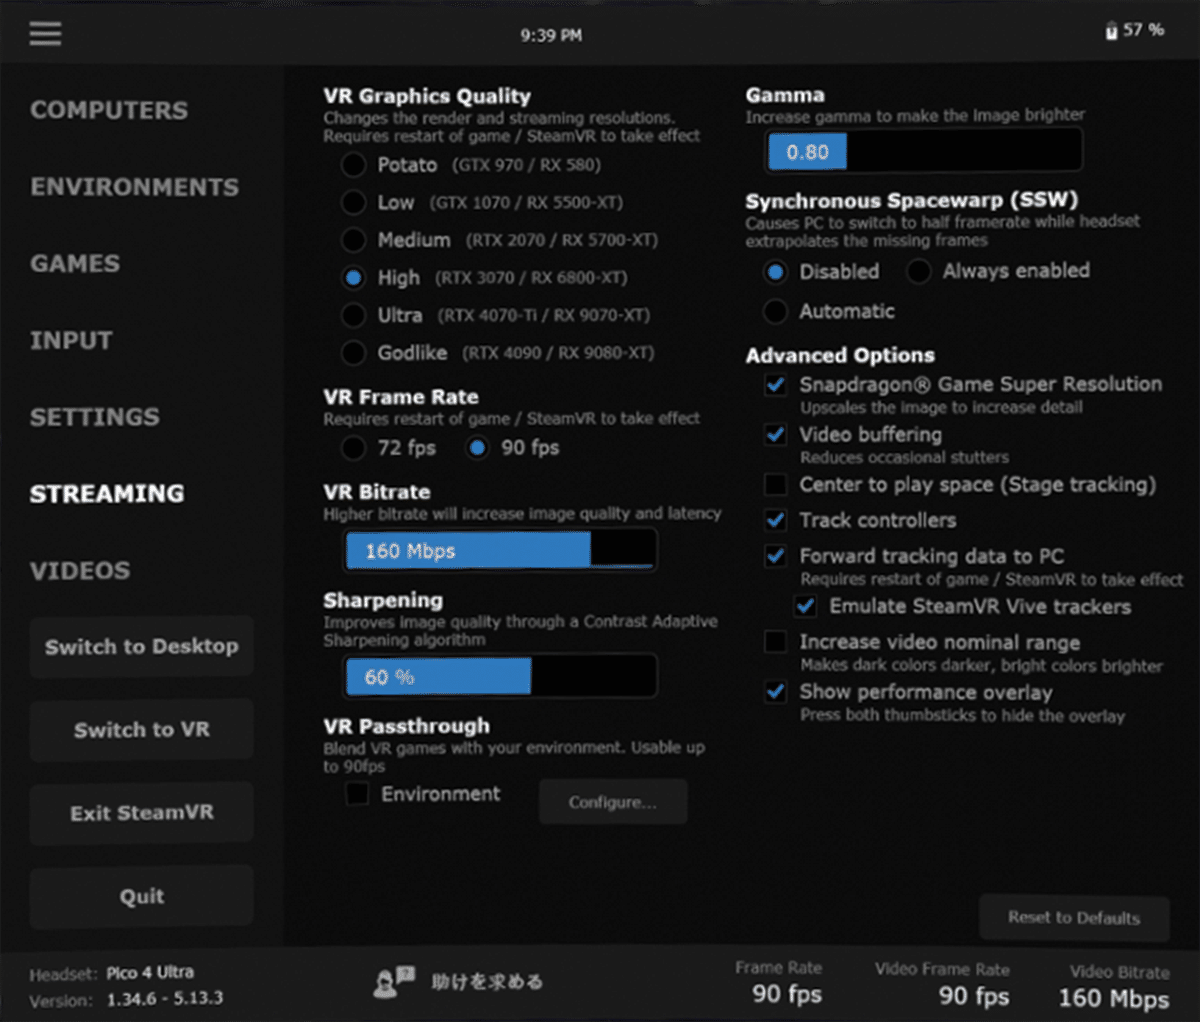Open the VIDEOS section
The height and width of the screenshot is (1022, 1200).
80,570
